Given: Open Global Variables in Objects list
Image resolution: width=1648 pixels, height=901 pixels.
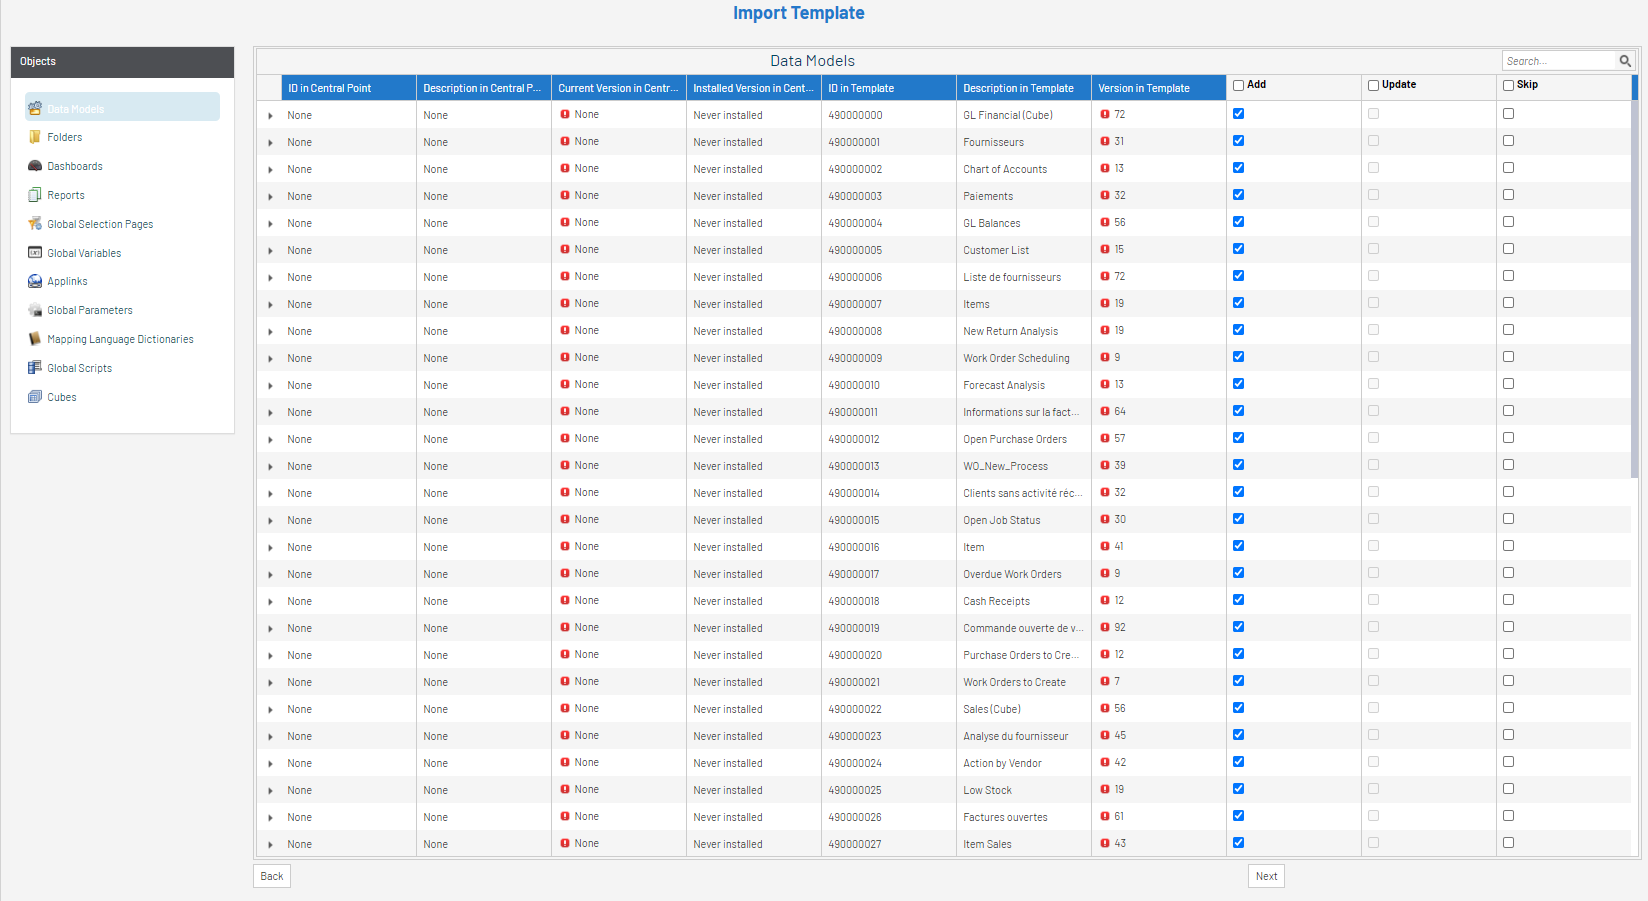Looking at the screenshot, I should pos(84,253).
